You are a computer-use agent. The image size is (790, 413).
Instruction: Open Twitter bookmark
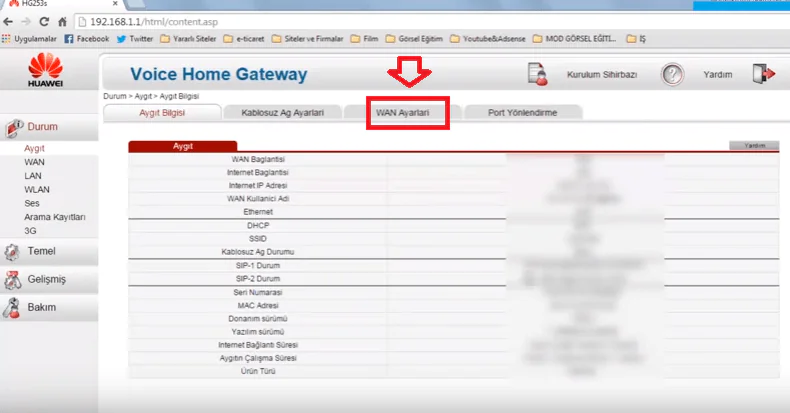coord(135,39)
